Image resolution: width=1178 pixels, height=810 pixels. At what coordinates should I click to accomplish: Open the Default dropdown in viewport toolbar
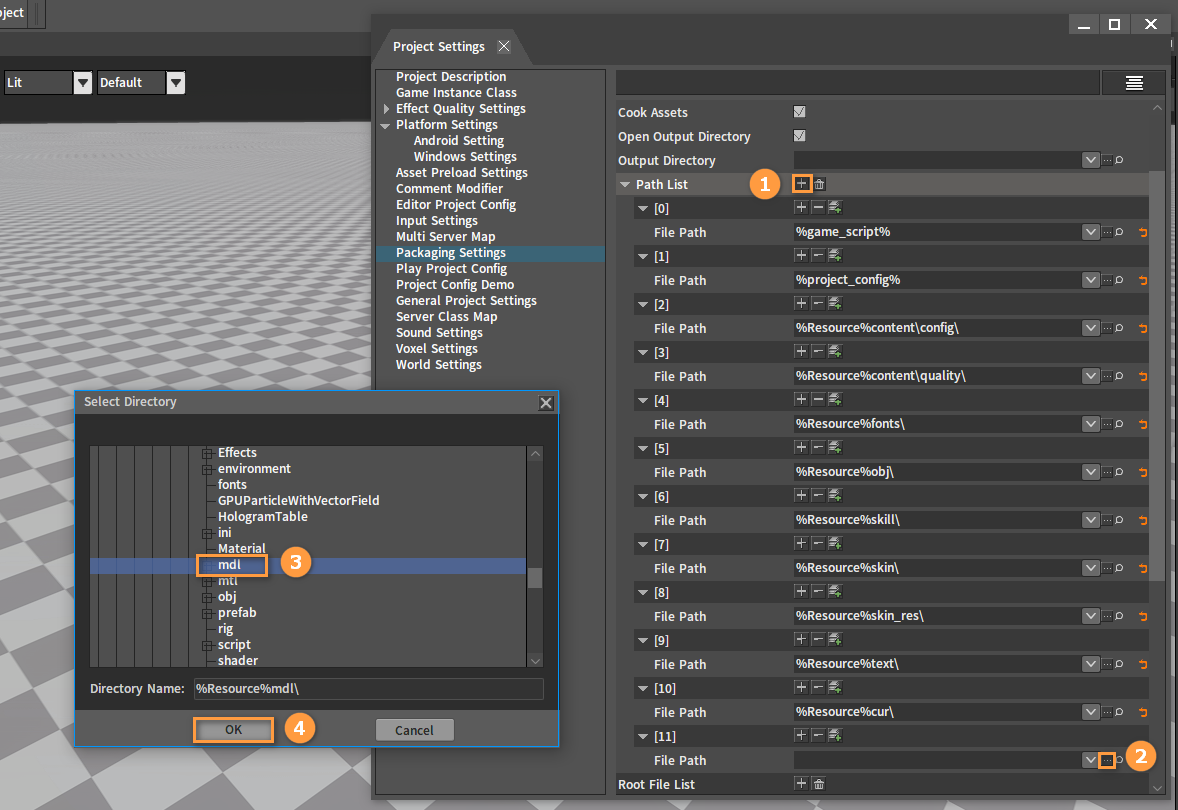(x=176, y=83)
